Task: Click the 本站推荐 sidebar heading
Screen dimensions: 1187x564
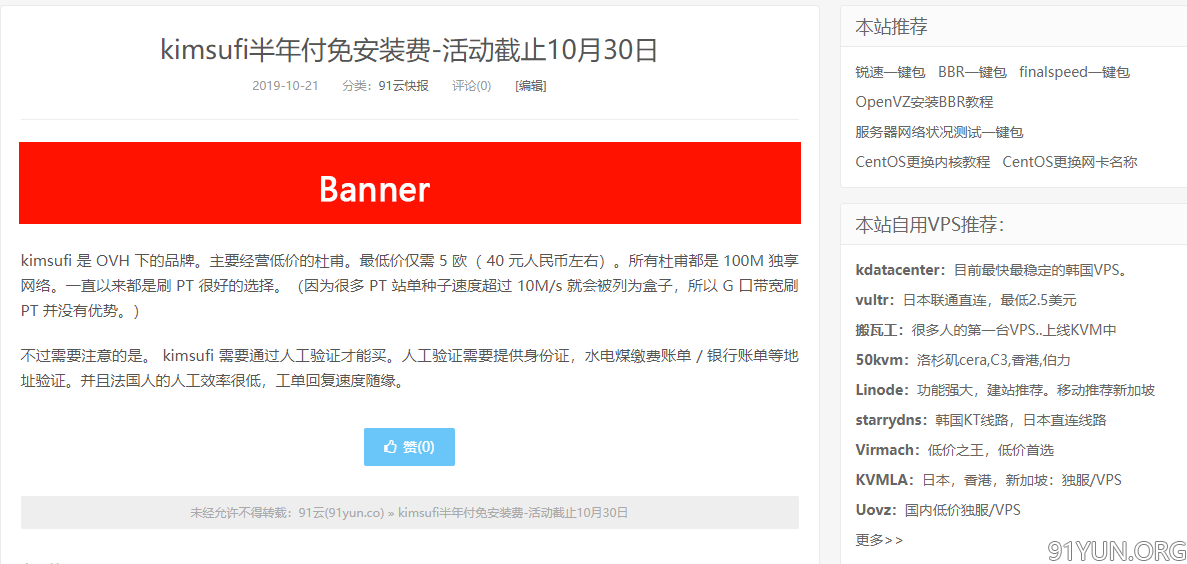Action: click(x=892, y=27)
